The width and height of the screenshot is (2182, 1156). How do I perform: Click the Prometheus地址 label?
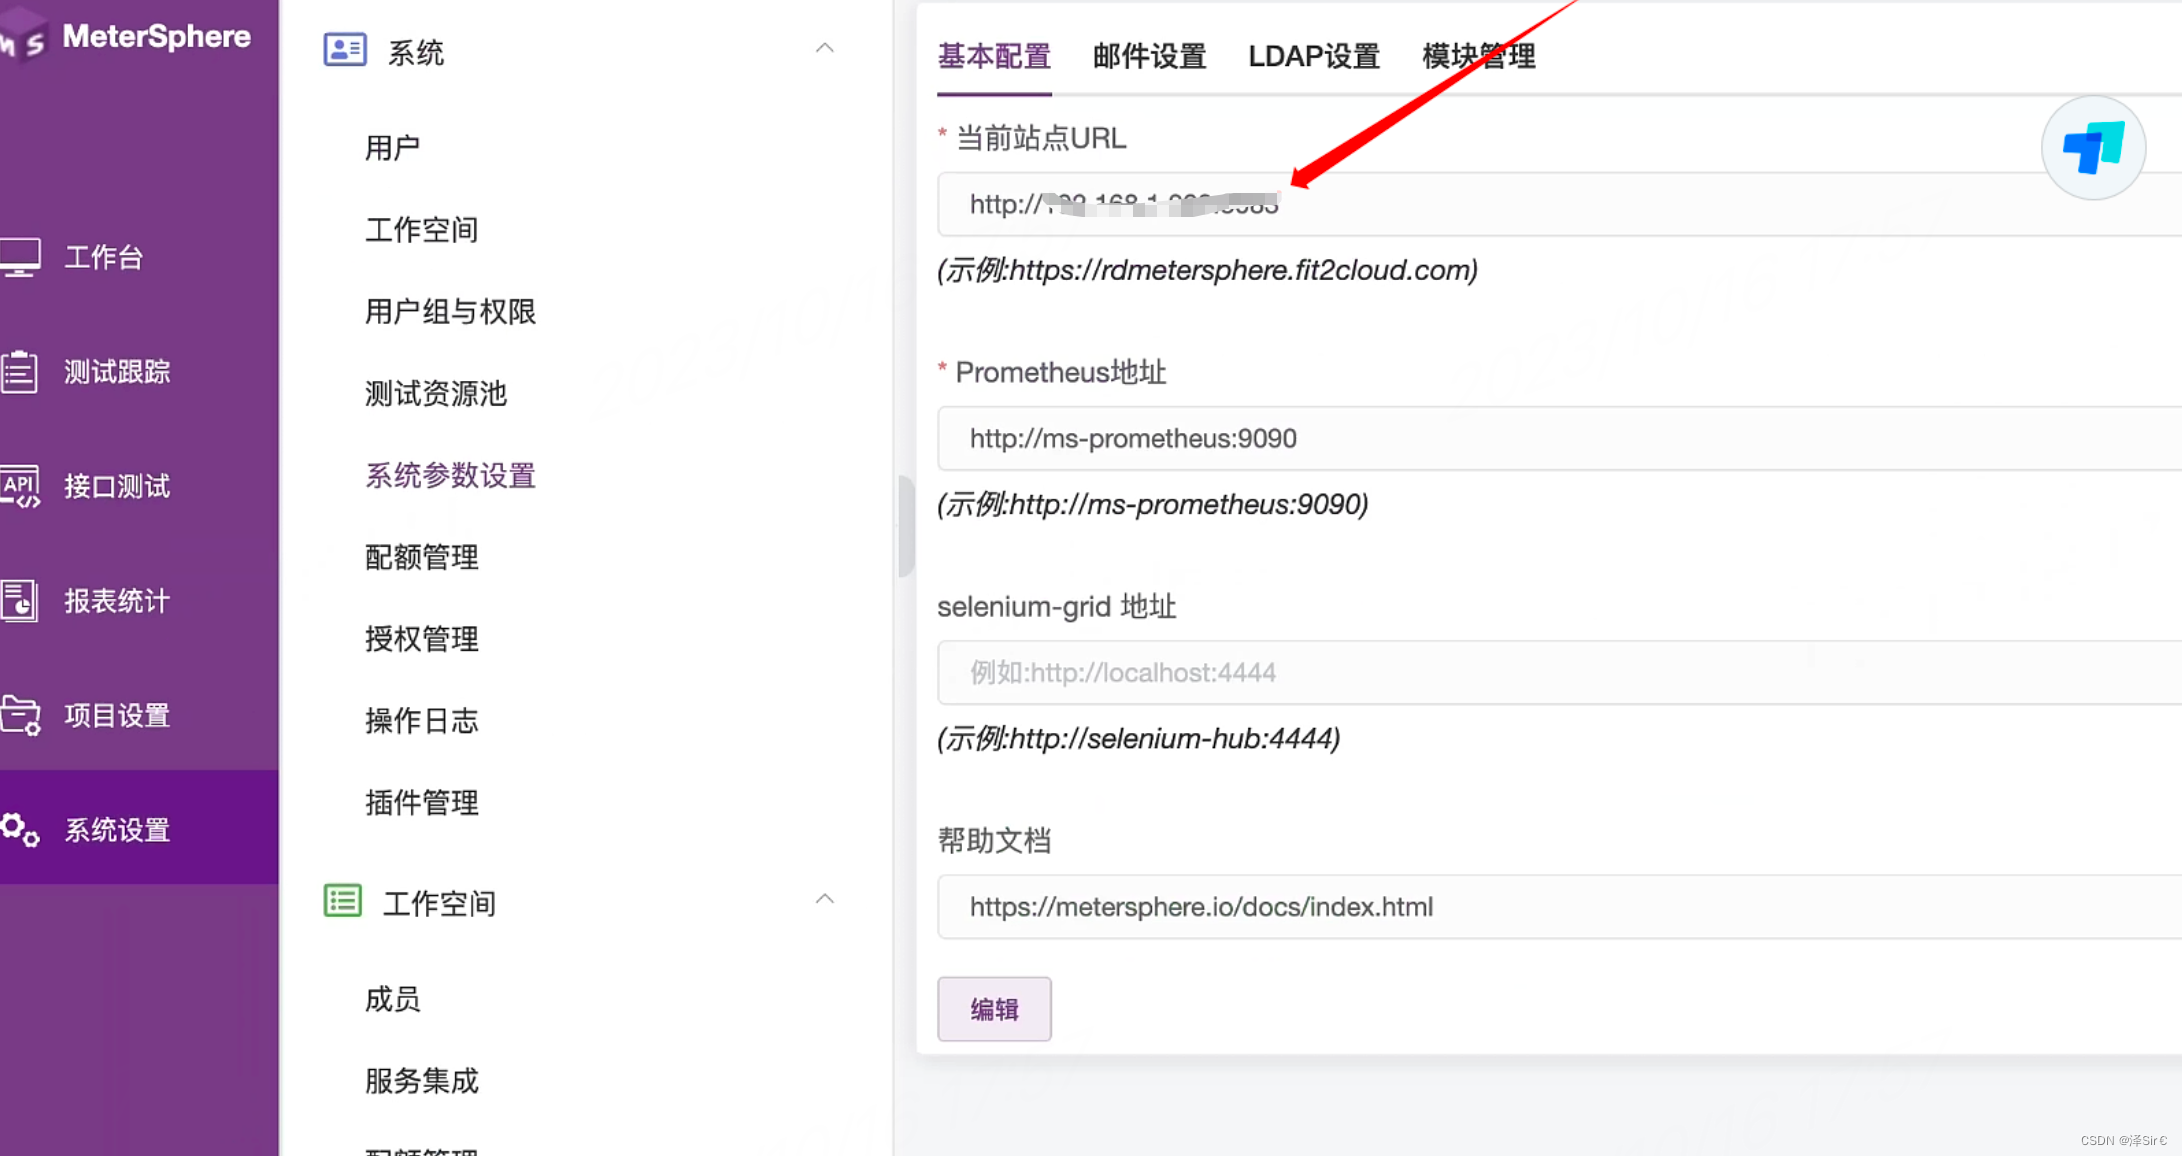click(1061, 372)
